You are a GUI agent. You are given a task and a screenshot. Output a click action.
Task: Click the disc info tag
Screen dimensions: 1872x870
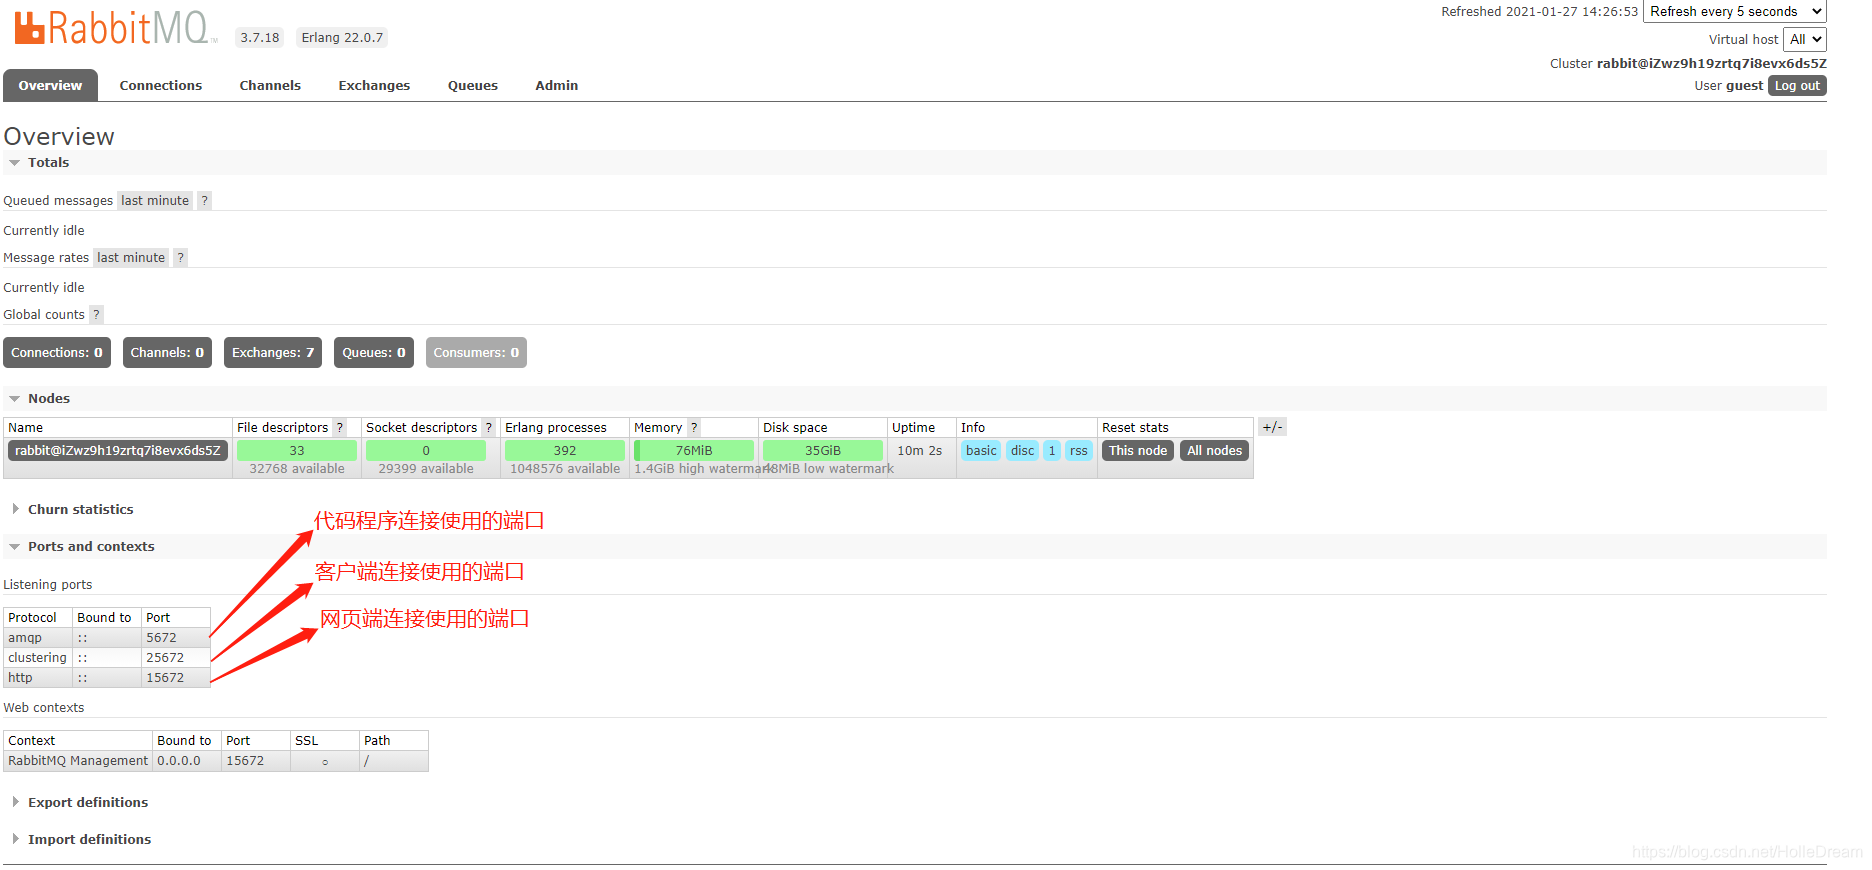(1022, 450)
